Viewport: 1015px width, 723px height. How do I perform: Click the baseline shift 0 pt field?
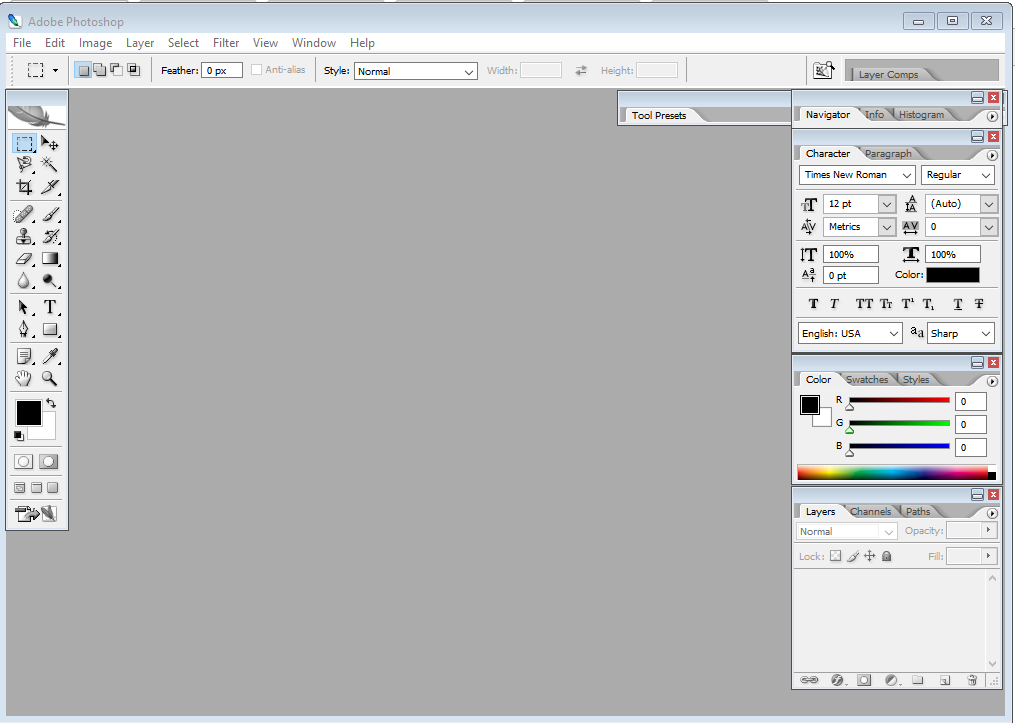tap(851, 275)
